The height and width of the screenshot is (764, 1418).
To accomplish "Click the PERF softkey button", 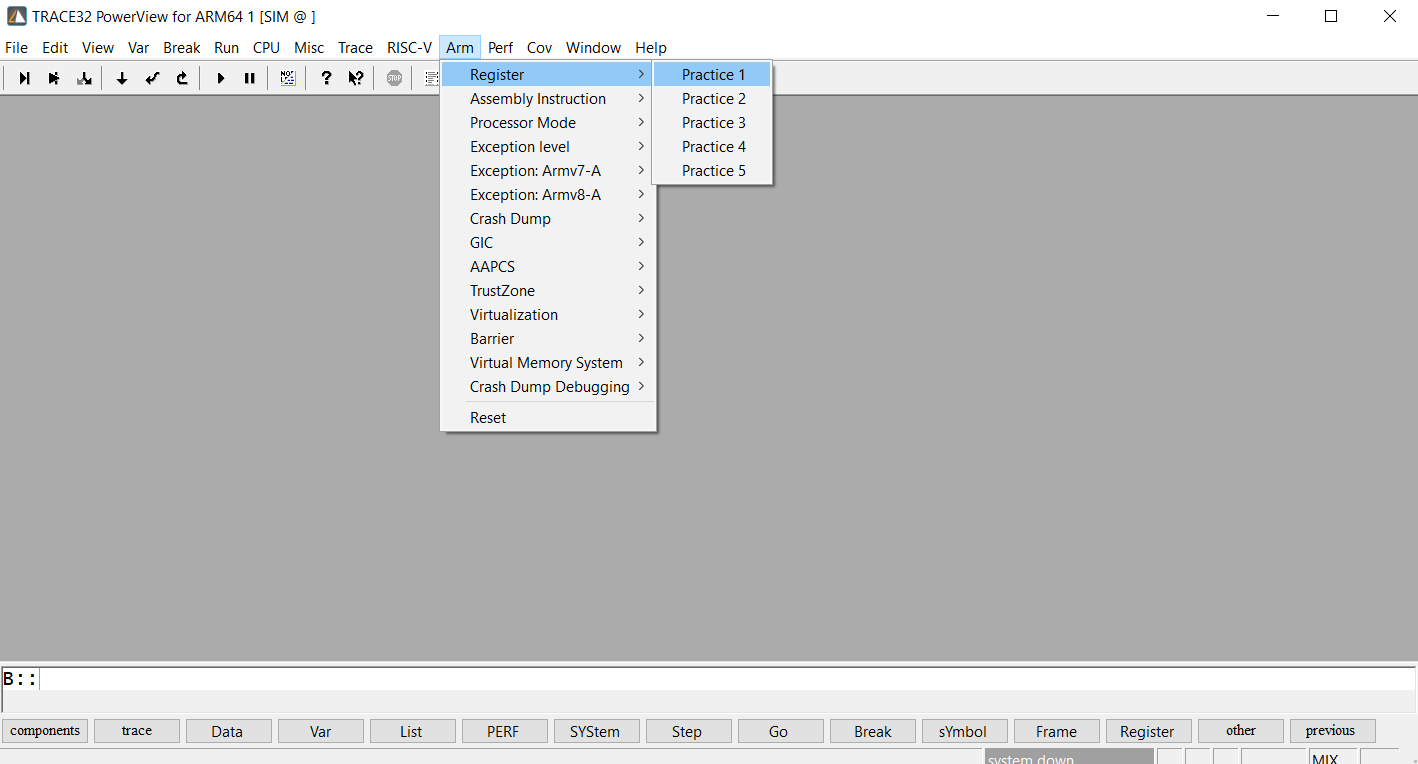I will [505, 731].
